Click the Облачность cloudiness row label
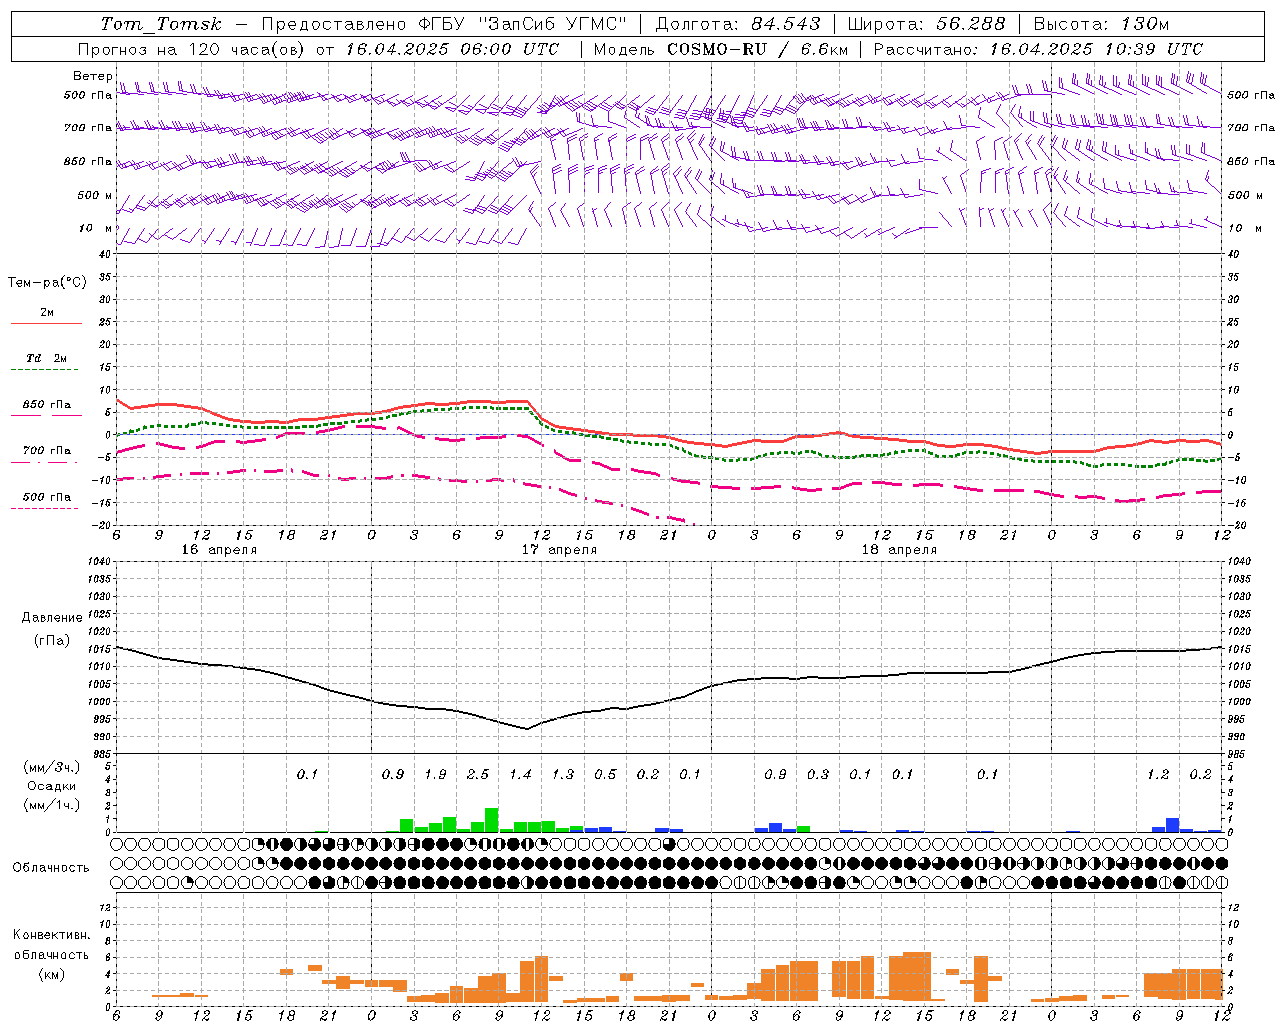Screen dimensions: 1280x1024 [x=51, y=867]
